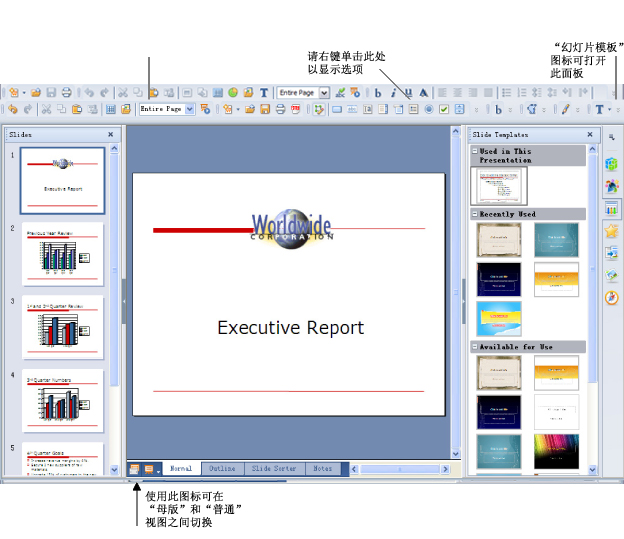
Task: Click the pencil drawing tool icon
Action: click(566, 109)
